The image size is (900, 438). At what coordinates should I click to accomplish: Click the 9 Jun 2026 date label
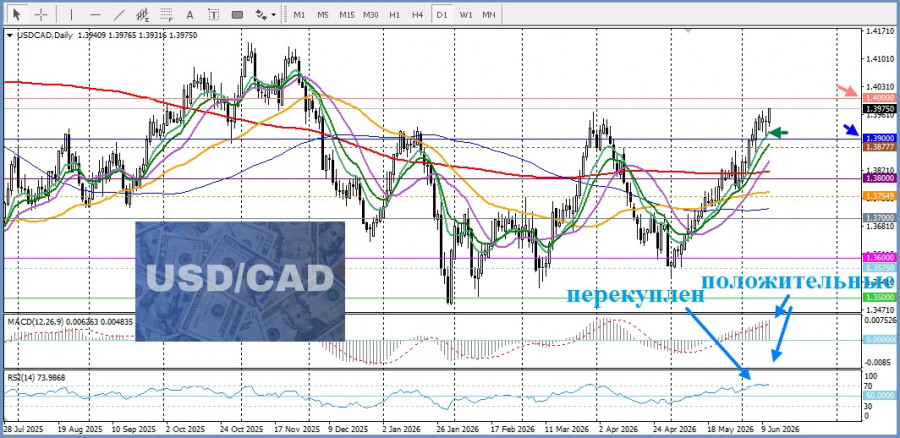click(780, 429)
